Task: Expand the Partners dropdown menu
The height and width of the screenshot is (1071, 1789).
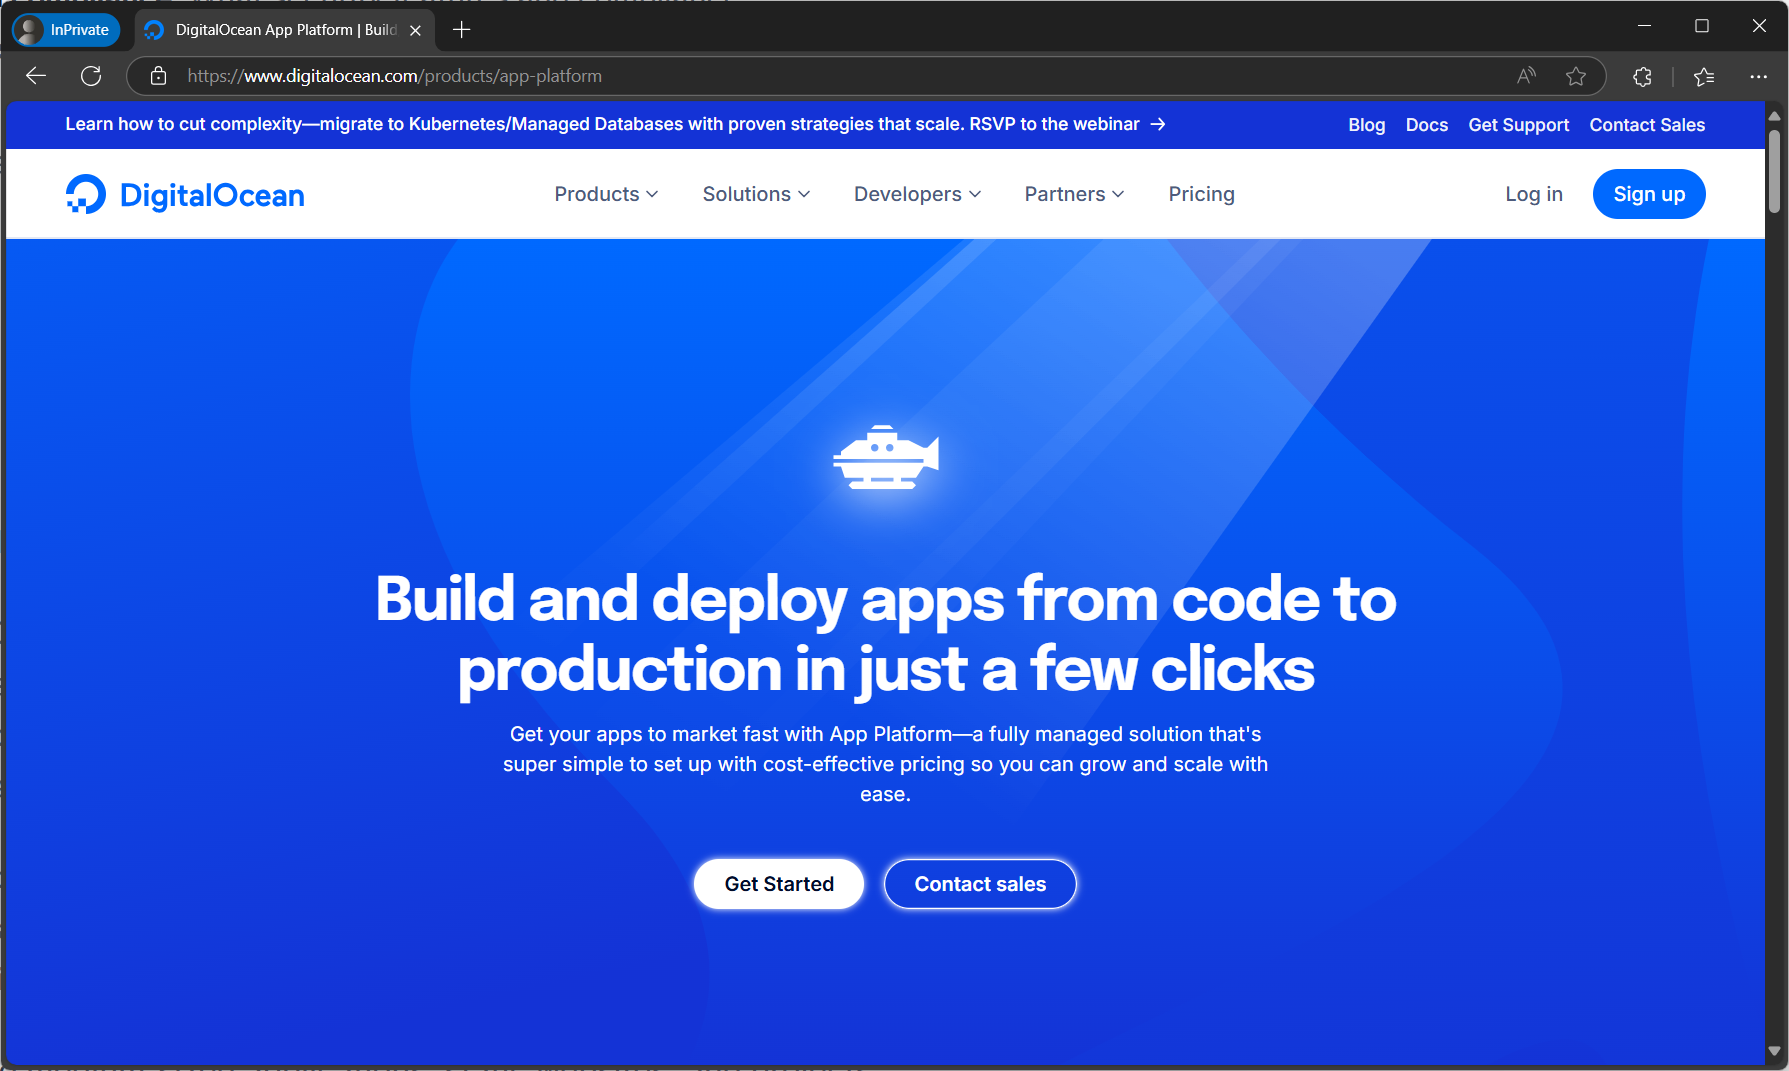Action: click(x=1074, y=194)
